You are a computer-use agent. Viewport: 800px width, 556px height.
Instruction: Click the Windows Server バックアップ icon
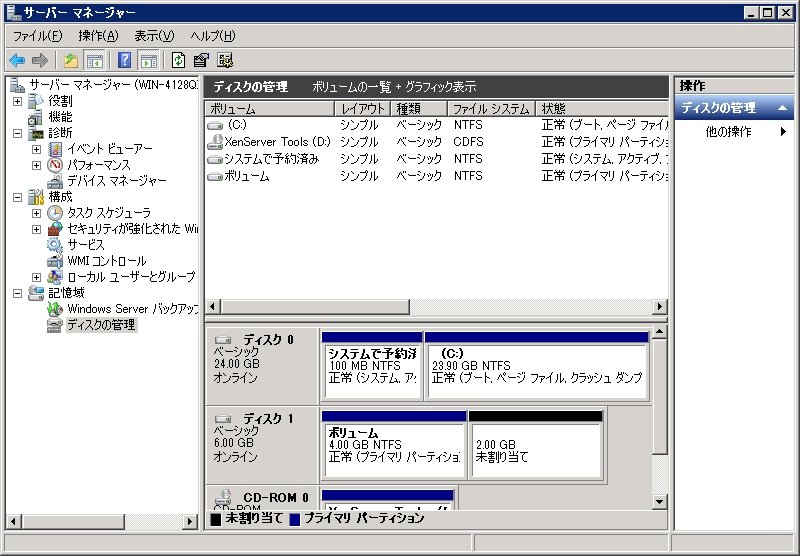[x=55, y=309]
